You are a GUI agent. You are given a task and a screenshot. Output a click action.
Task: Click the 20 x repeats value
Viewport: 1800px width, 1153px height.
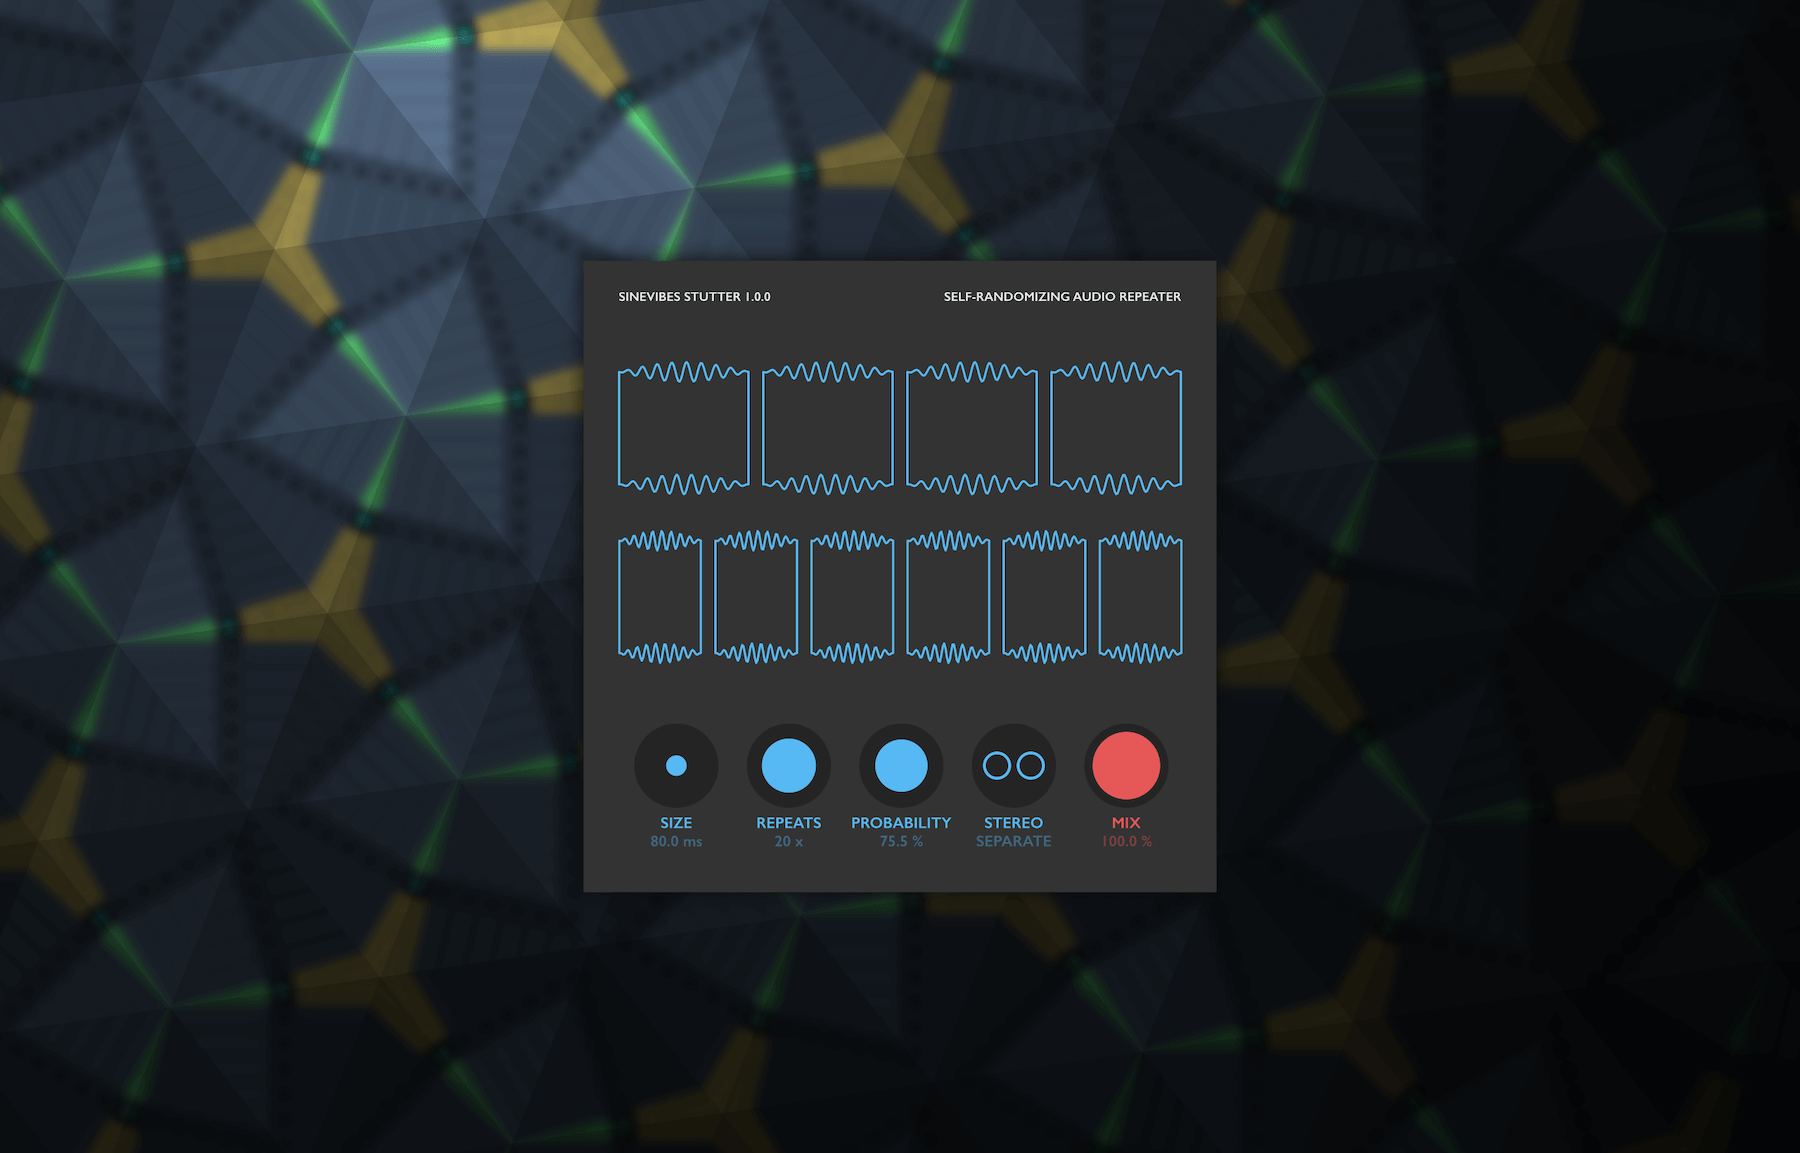coord(789,842)
